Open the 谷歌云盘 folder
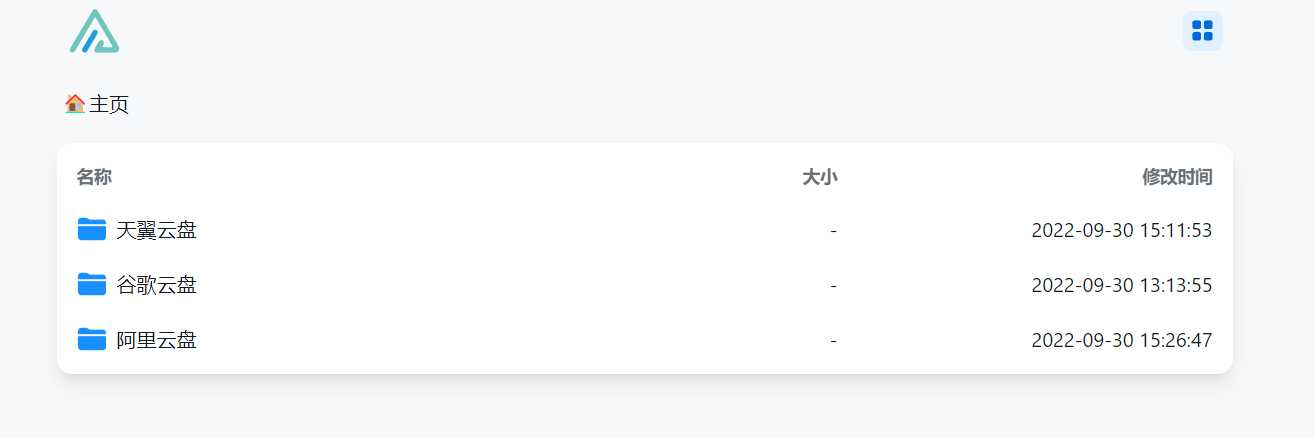 (156, 285)
